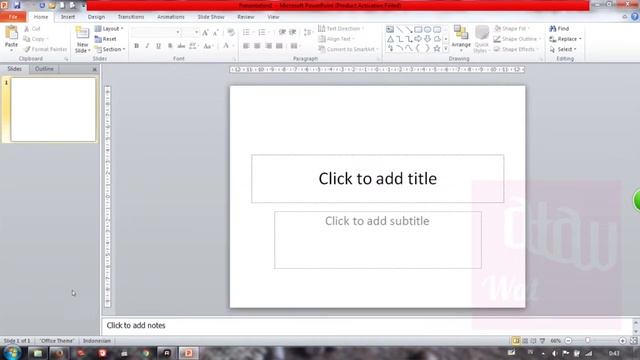This screenshot has height=360, width=640.
Task: Click the zoom slider handle
Action: coord(588,340)
